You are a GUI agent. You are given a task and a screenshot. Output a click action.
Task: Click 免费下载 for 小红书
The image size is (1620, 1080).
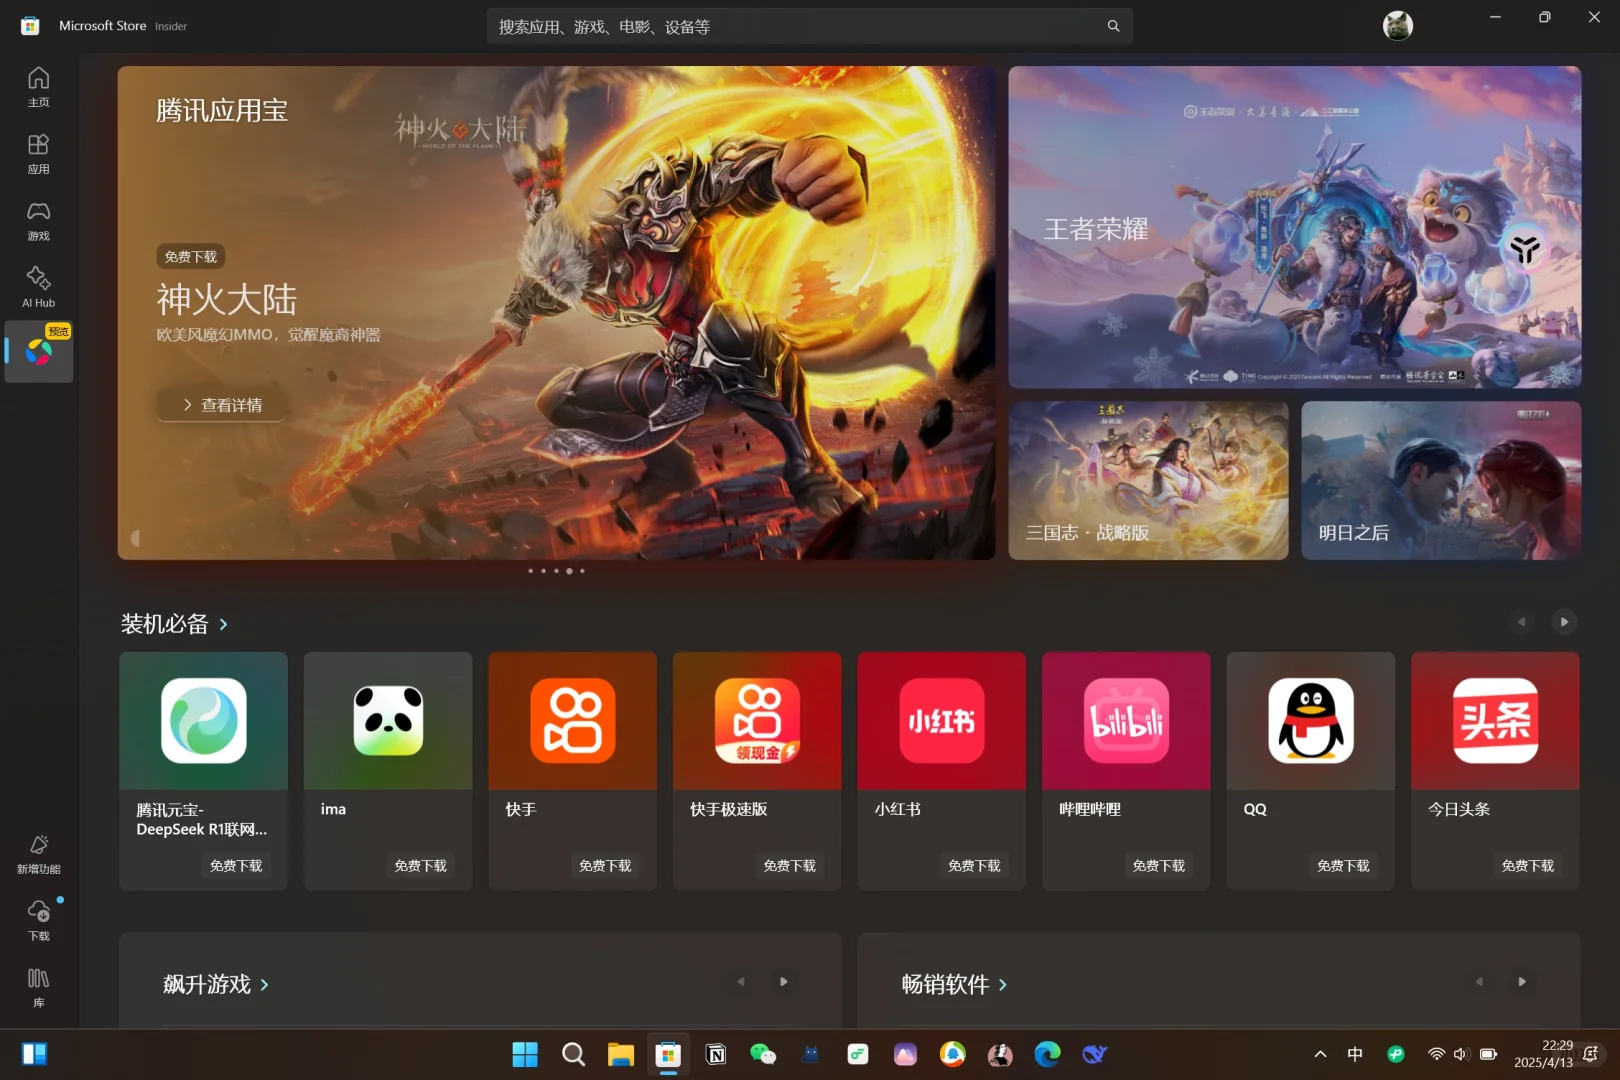click(x=974, y=866)
